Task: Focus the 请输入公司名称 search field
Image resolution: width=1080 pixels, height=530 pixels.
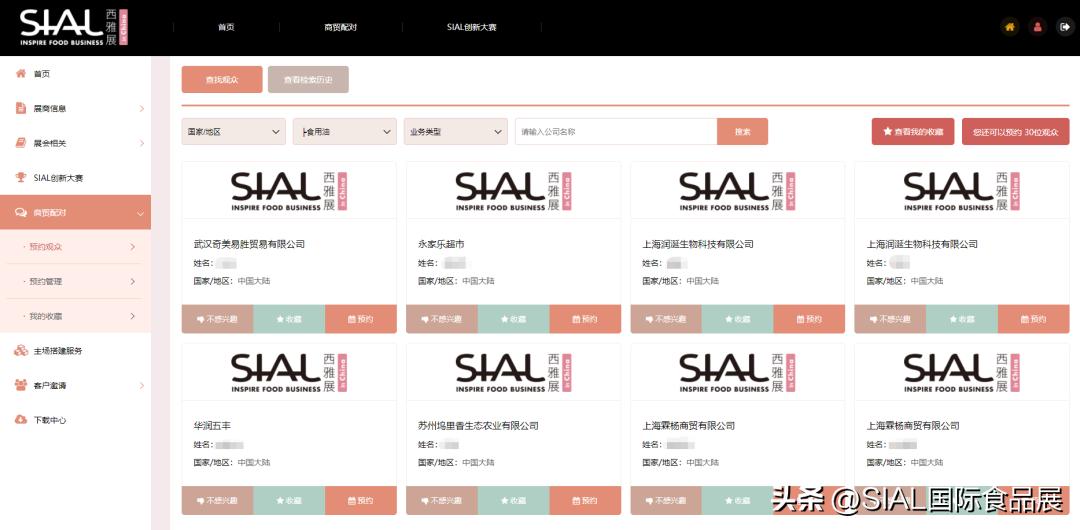Action: (x=616, y=131)
